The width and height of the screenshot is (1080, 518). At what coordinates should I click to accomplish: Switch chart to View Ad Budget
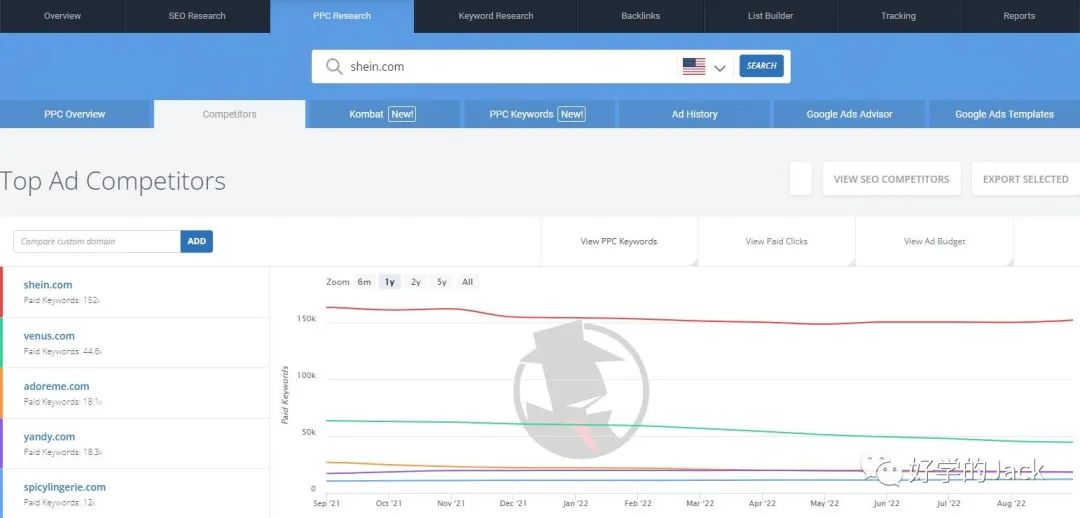[x=934, y=241]
